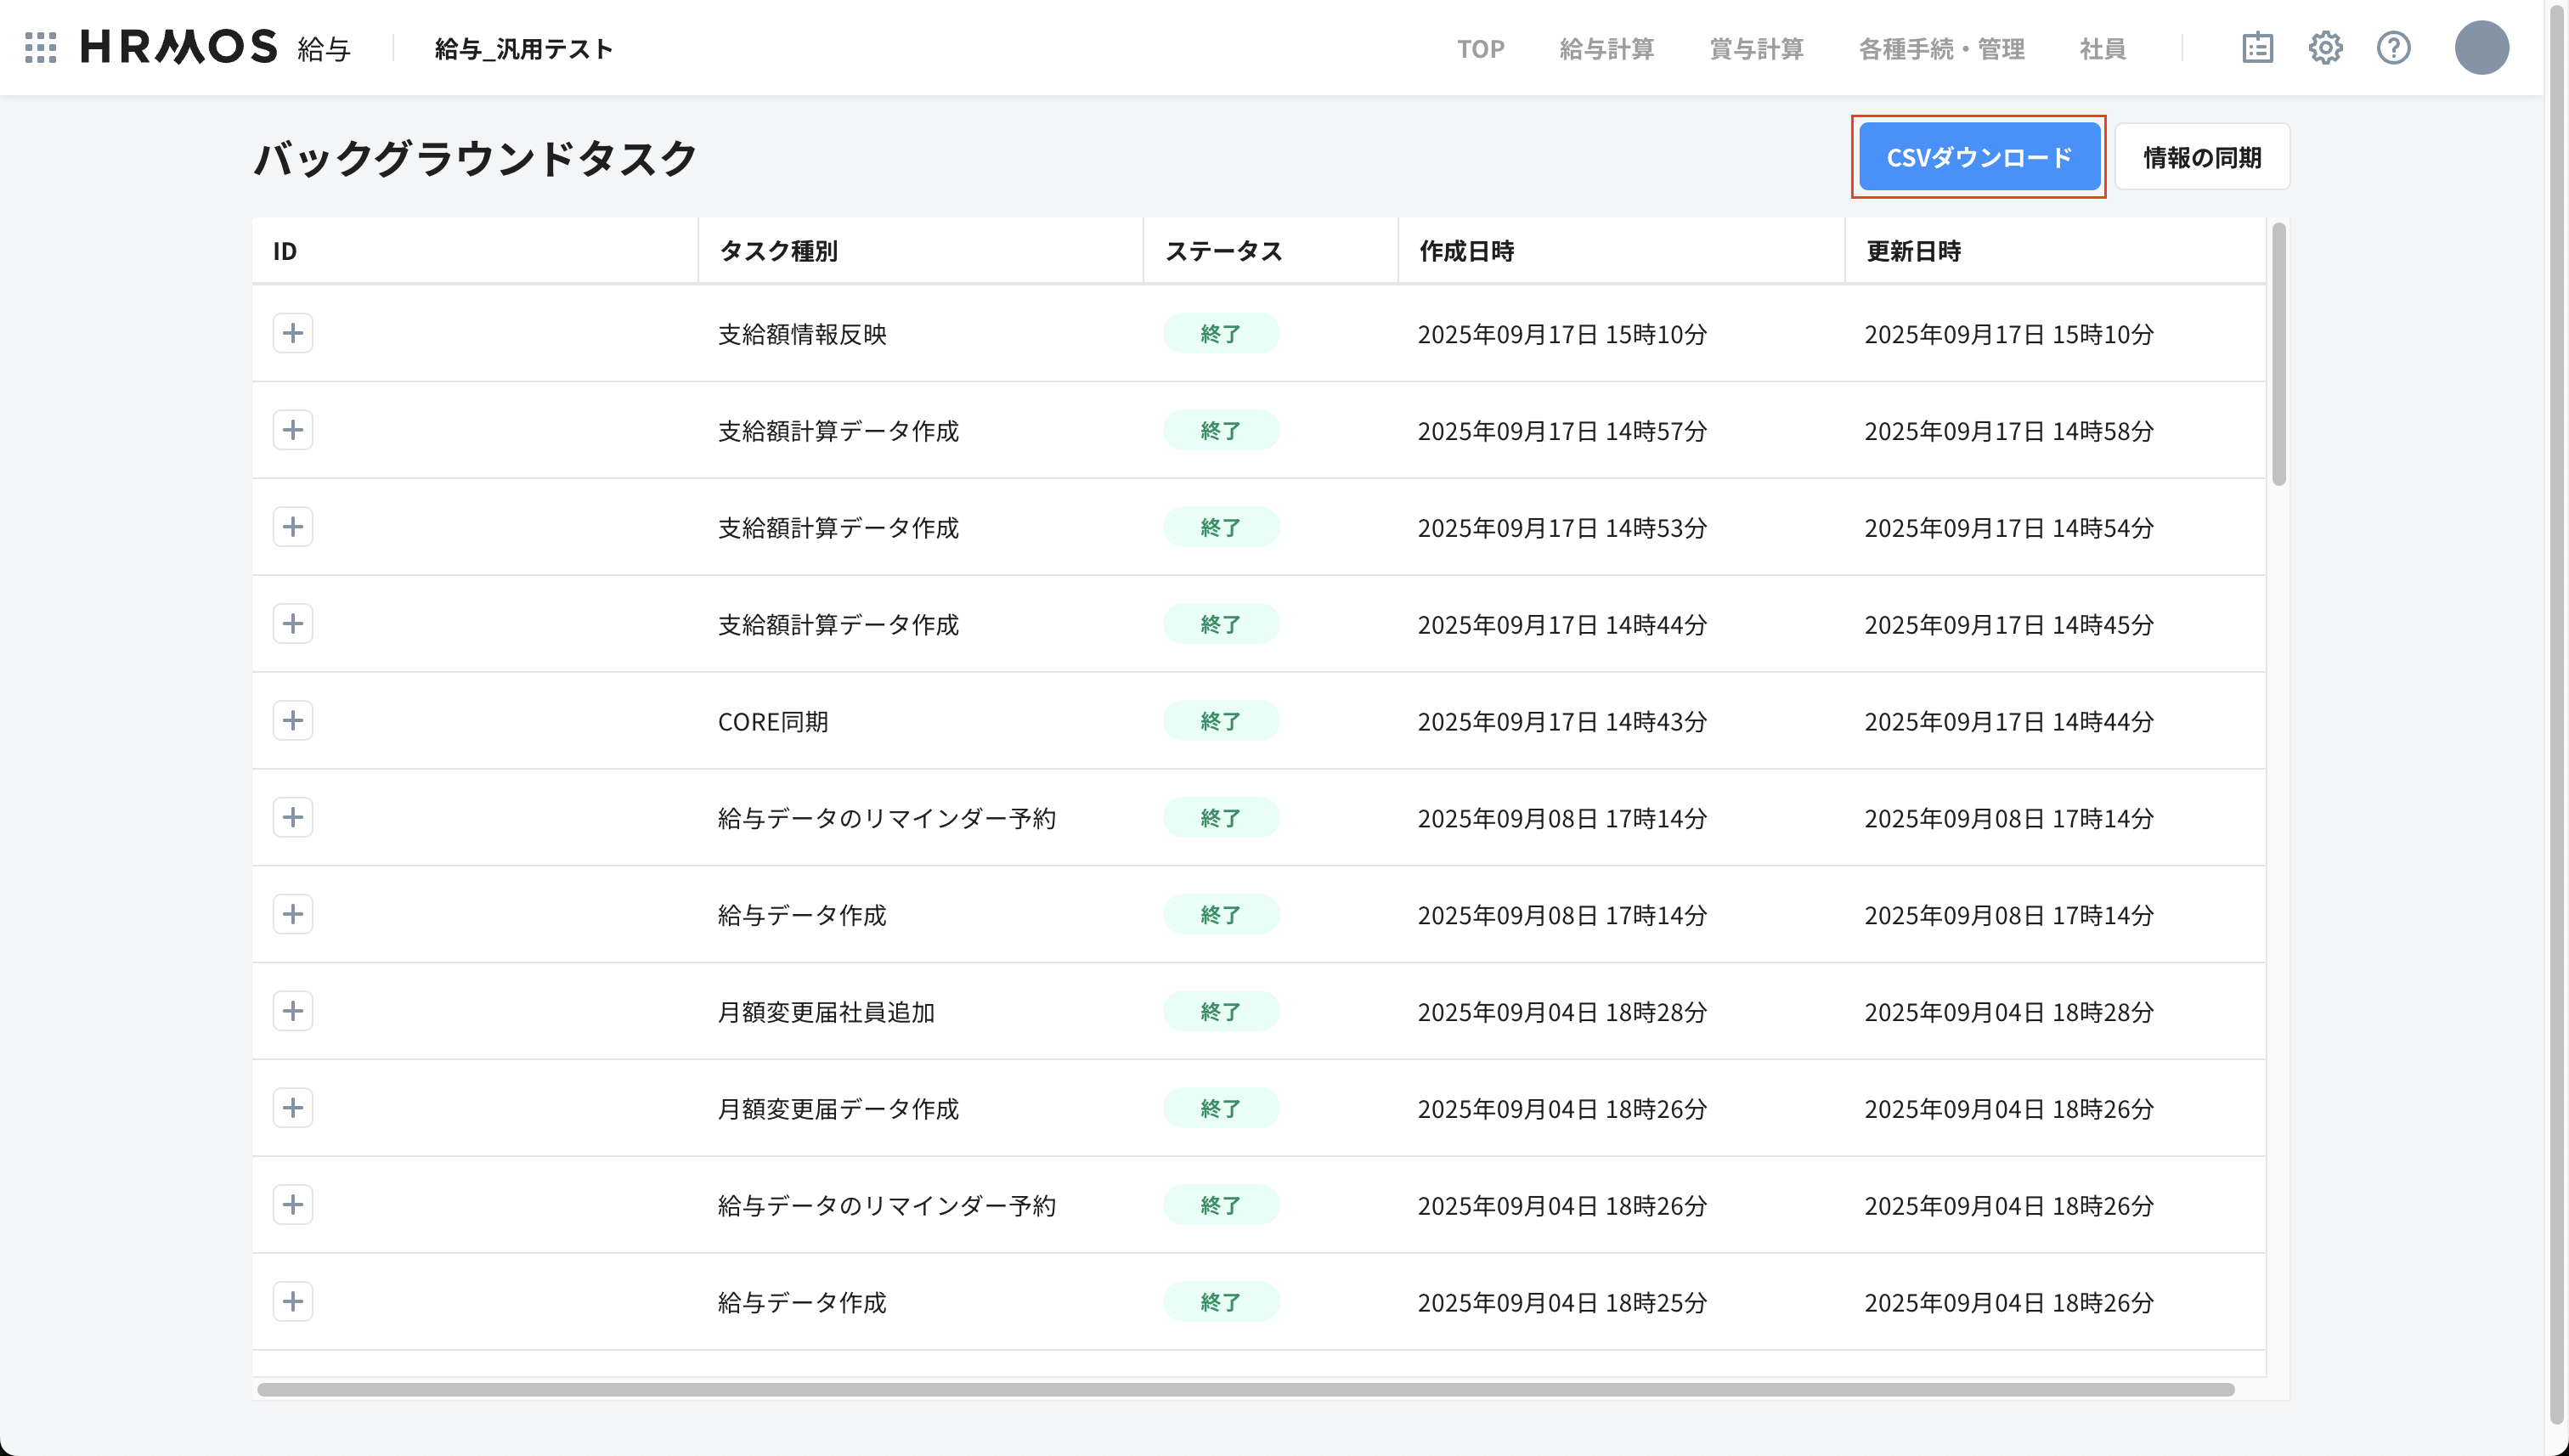Open the 社員 menu
This screenshot has height=1456, width=2569.
pyautogui.click(x=2102, y=48)
